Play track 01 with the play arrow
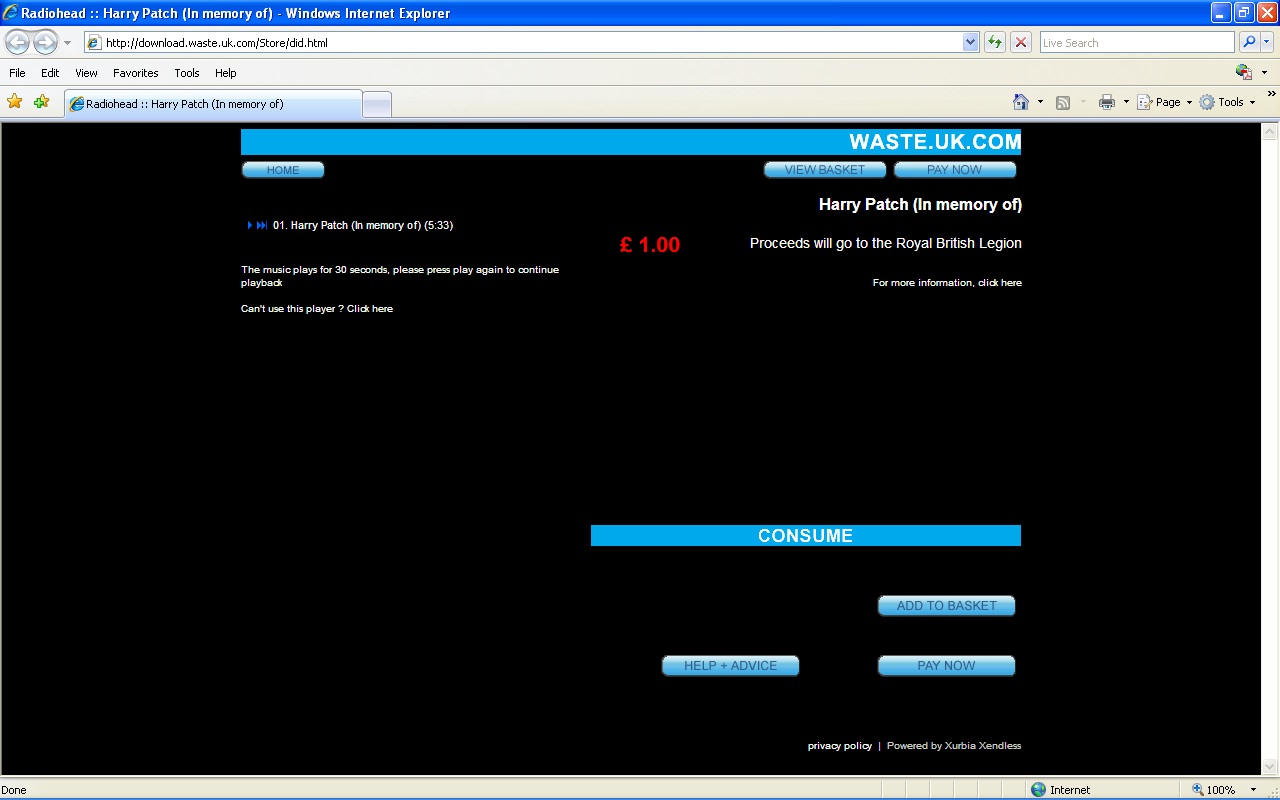Viewport: 1280px width, 800px height. click(x=250, y=225)
